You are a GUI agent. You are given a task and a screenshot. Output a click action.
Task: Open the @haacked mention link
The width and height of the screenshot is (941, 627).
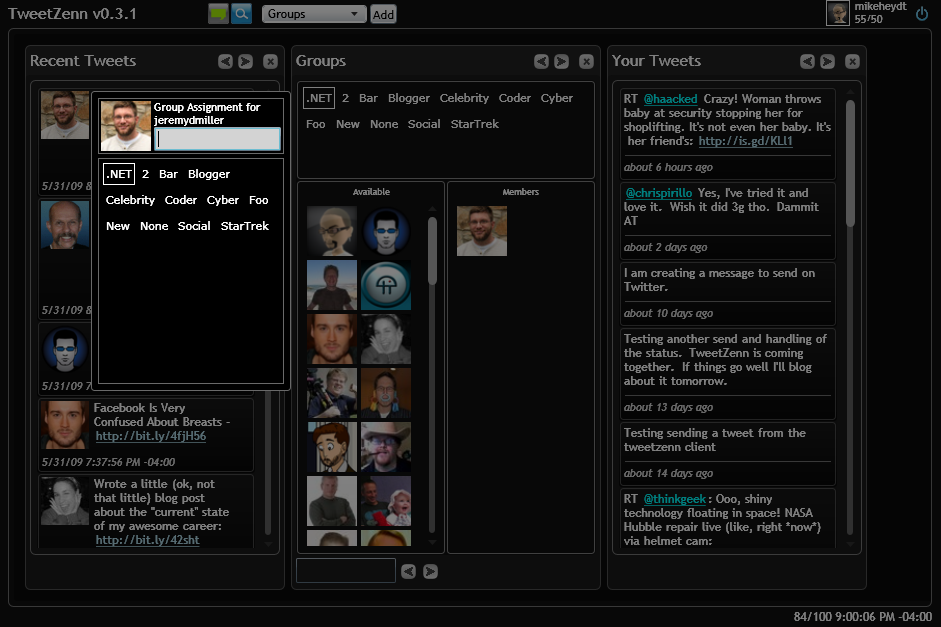click(x=670, y=99)
